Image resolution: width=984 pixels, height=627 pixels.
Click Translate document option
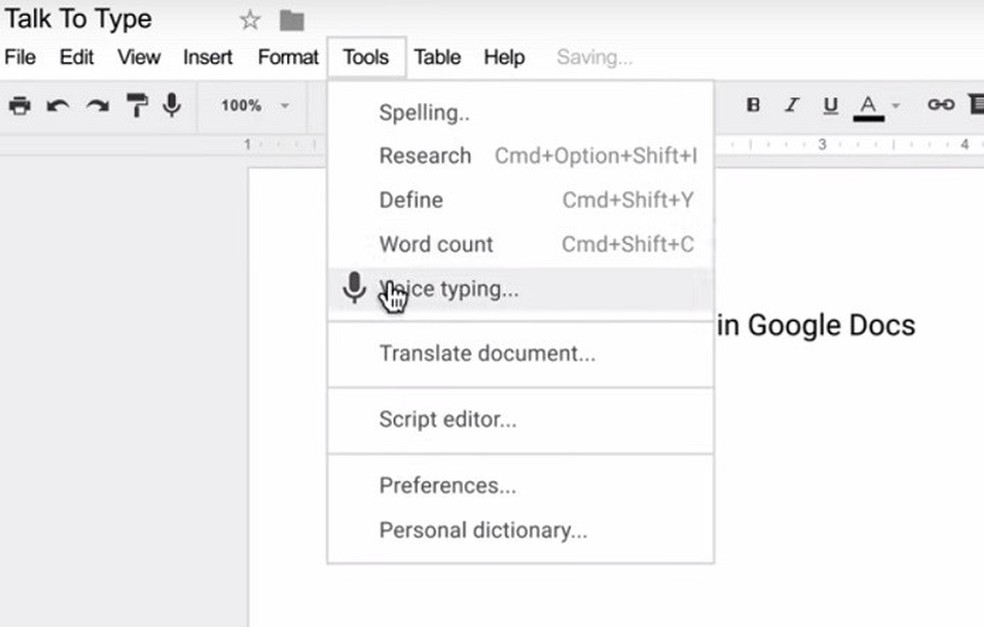(487, 354)
